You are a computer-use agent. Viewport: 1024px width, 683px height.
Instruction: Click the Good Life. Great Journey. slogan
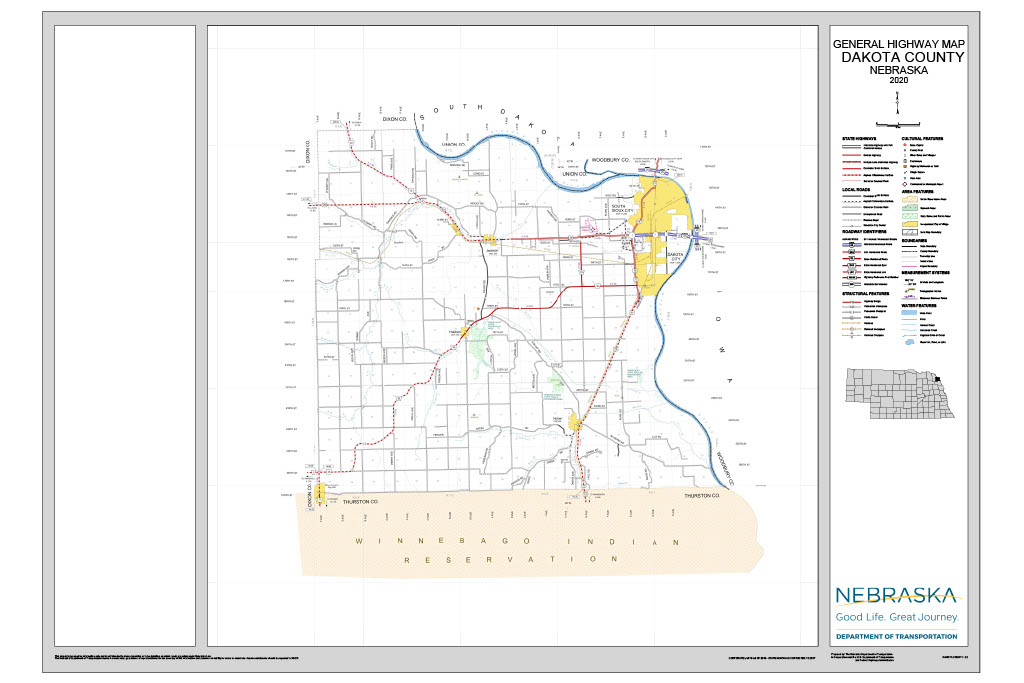pyautogui.click(x=897, y=617)
